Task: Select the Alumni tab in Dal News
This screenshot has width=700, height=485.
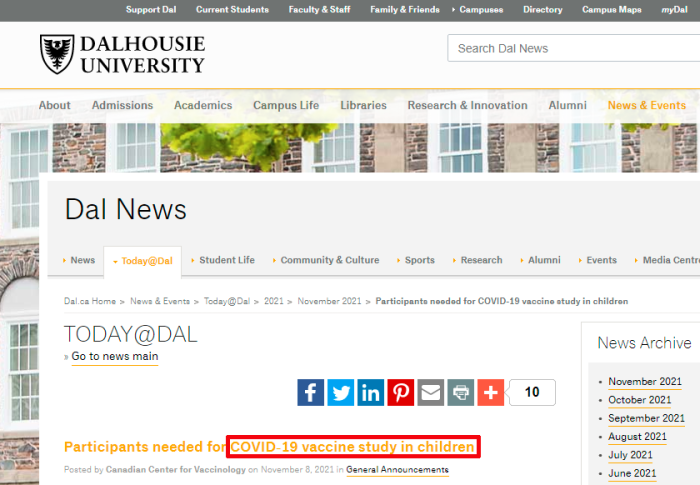Action: (540, 260)
